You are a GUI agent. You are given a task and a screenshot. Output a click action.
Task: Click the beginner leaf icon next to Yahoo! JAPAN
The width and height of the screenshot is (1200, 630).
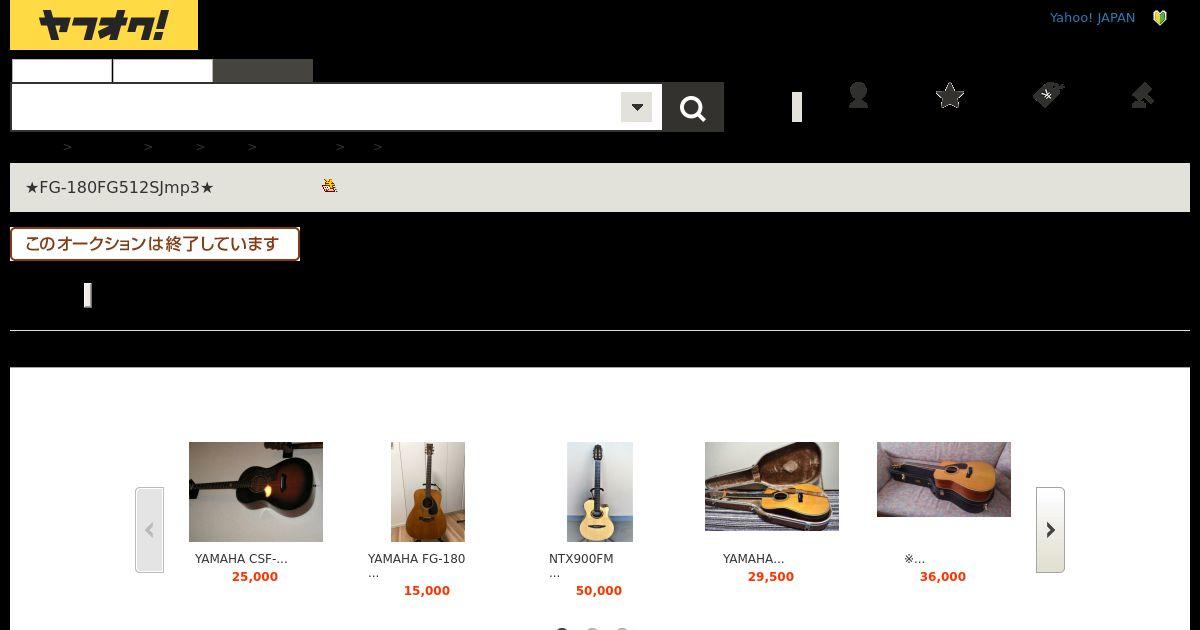click(x=1160, y=18)
